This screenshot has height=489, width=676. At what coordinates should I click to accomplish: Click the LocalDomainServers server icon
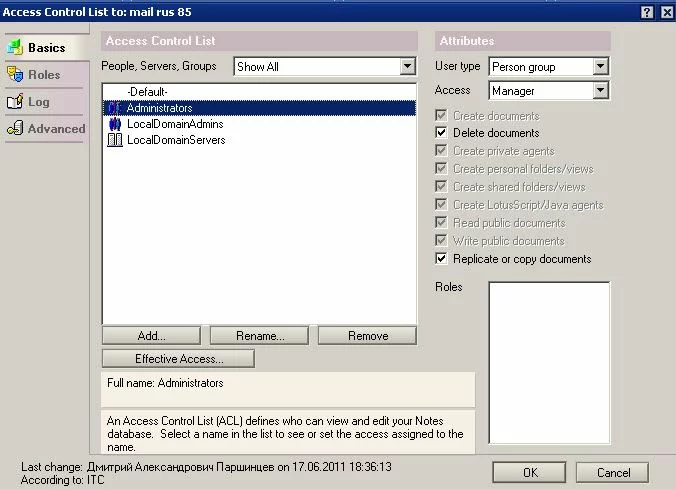[x=114, y=140]
